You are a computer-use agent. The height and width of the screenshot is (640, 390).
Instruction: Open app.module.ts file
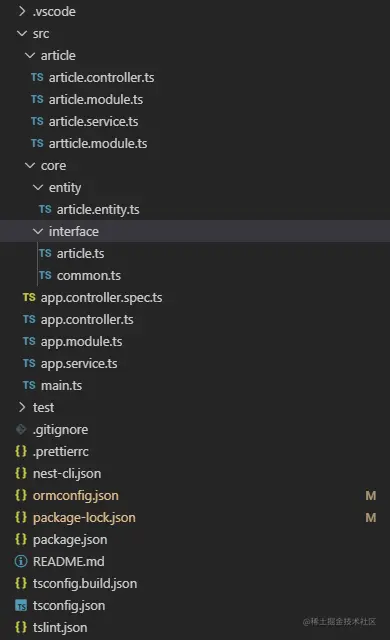point(81,342)
